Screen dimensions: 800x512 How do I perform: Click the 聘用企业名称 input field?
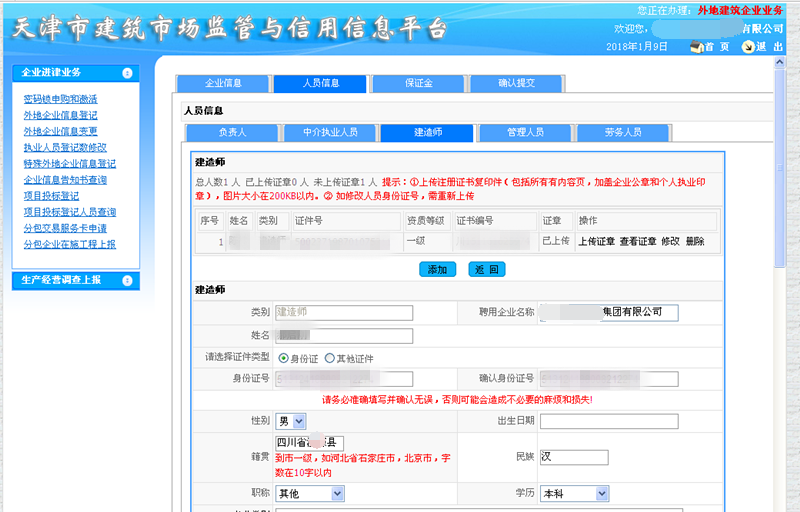[609, 313]
